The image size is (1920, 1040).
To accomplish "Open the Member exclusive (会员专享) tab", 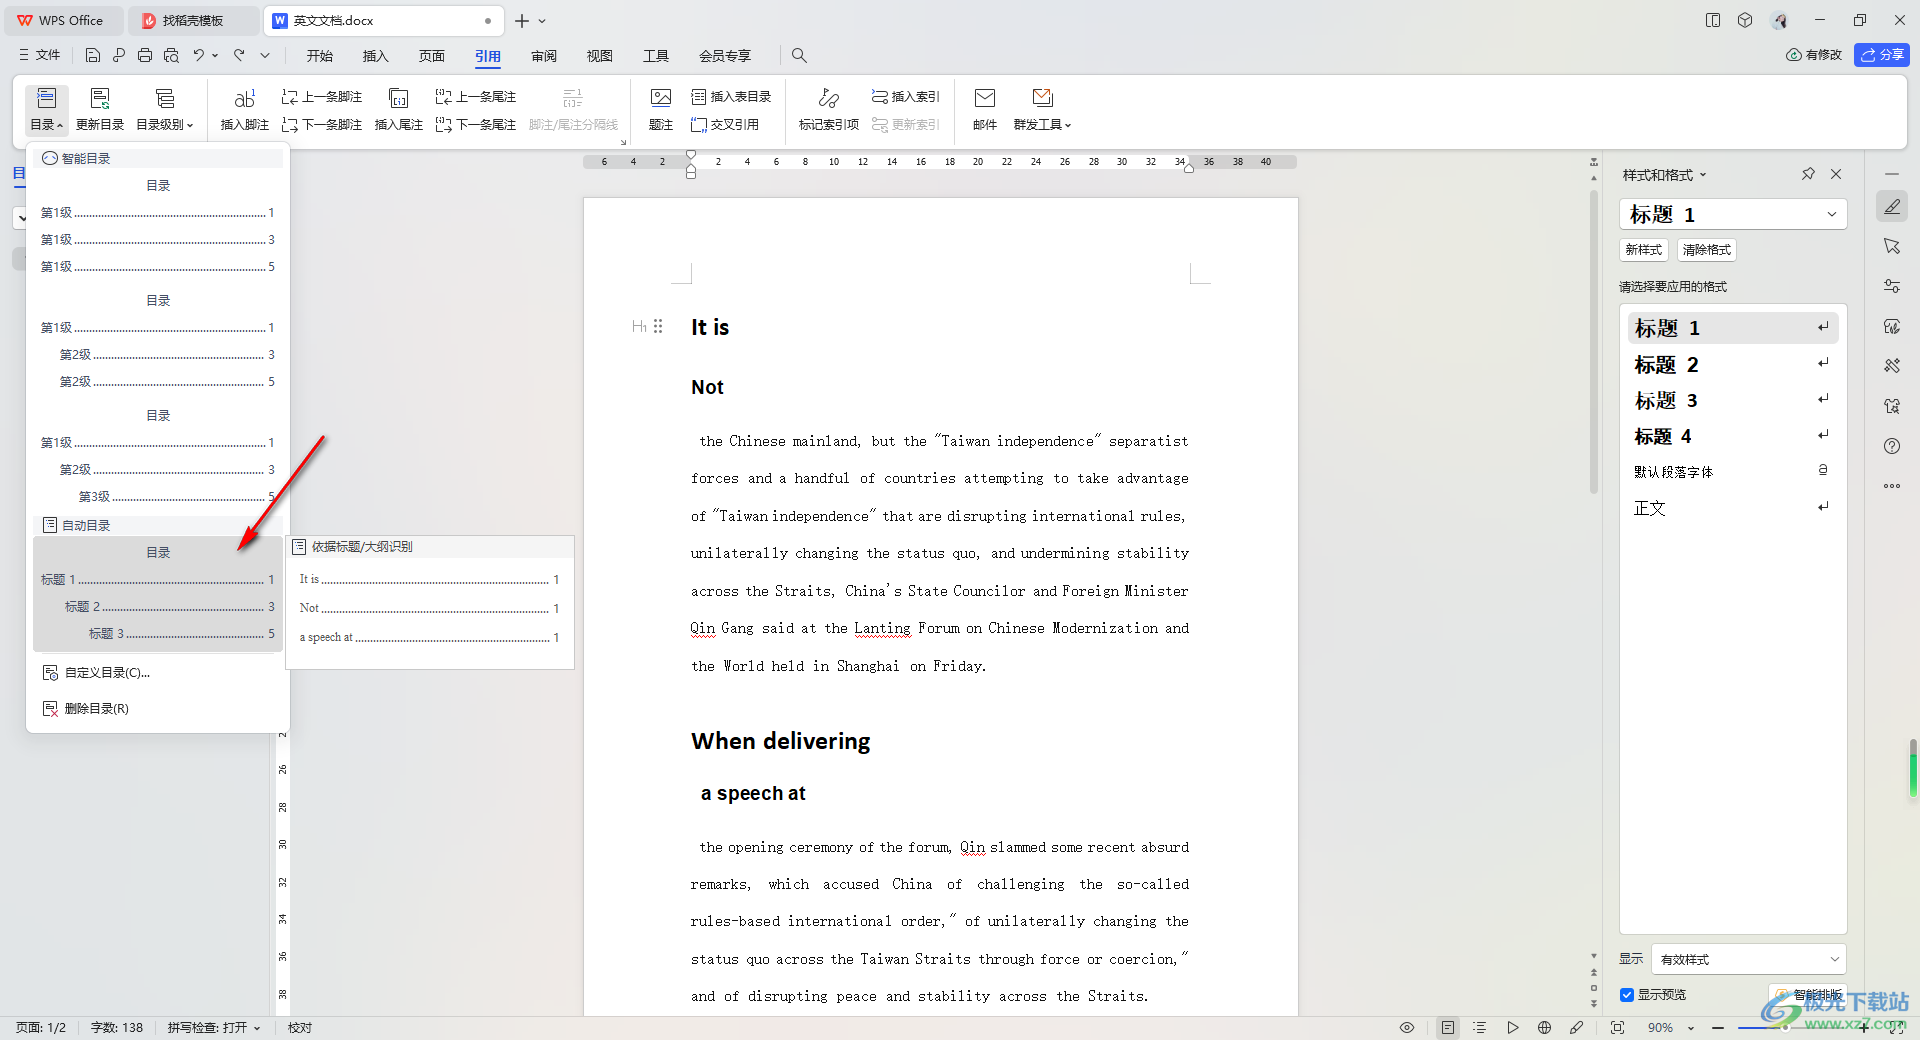I will (x=725, y=56).
